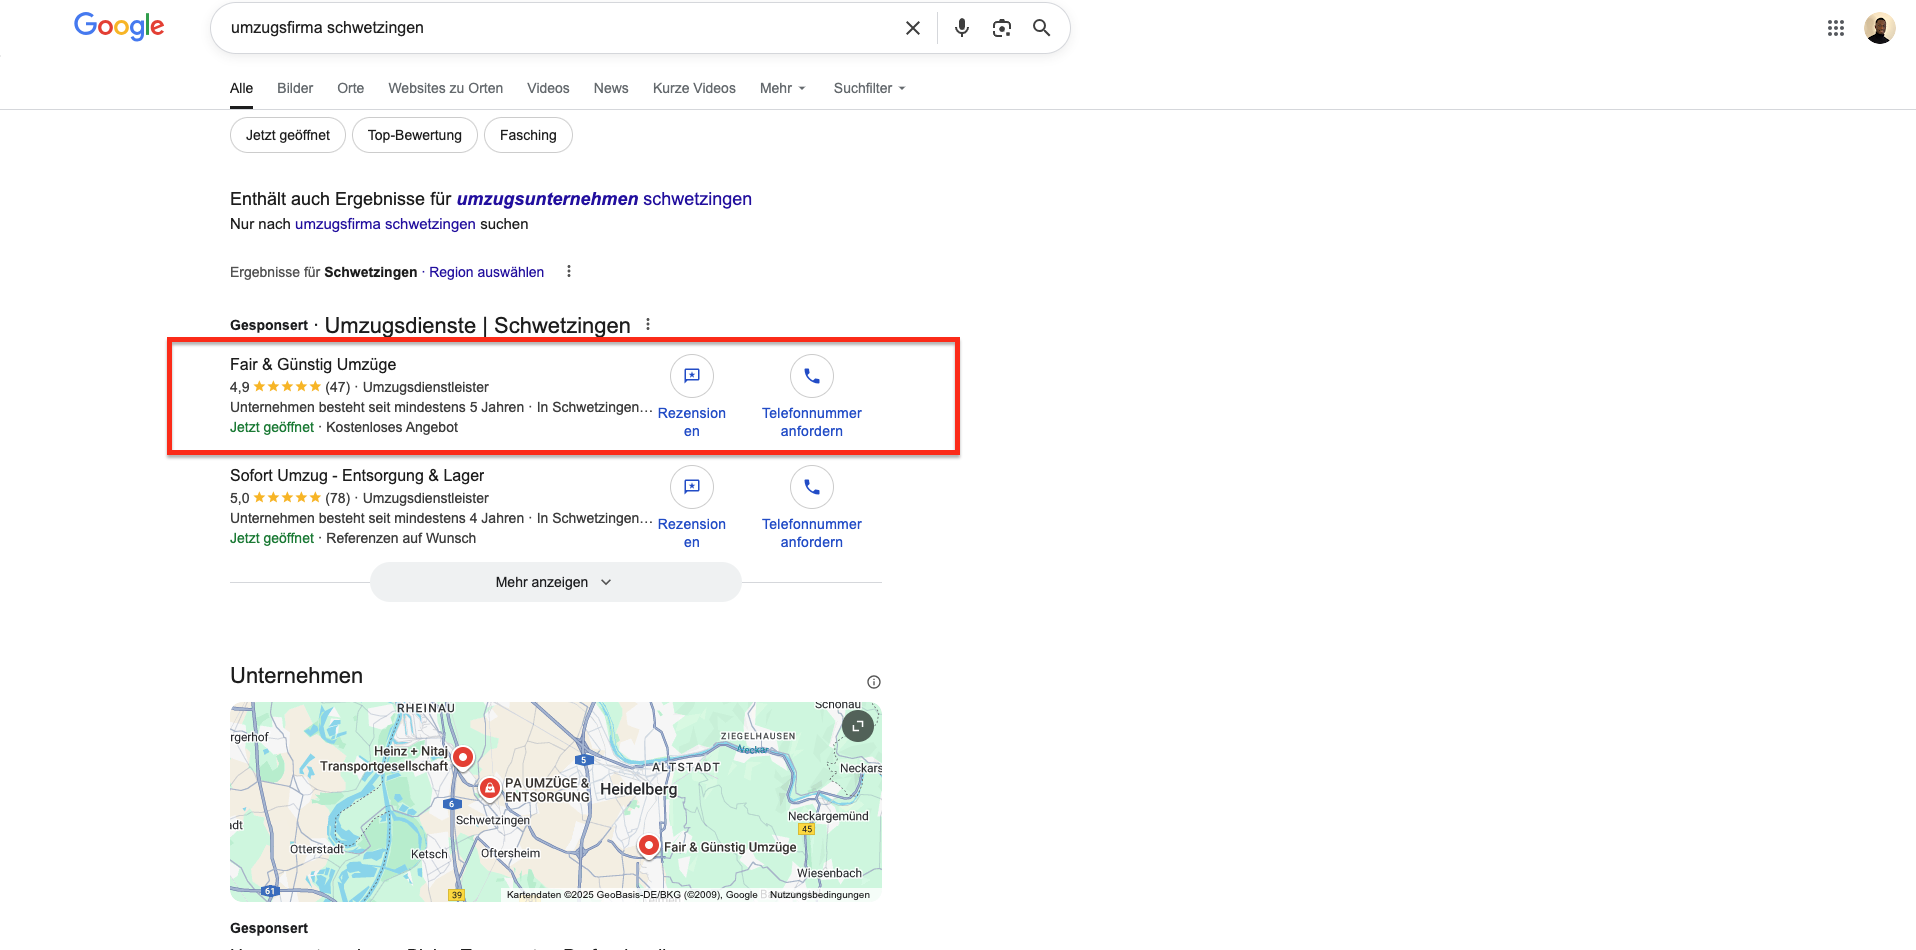Open the Fair & Günstig Umzüge listing title
1916x950 pixels.
coord(313,364)
